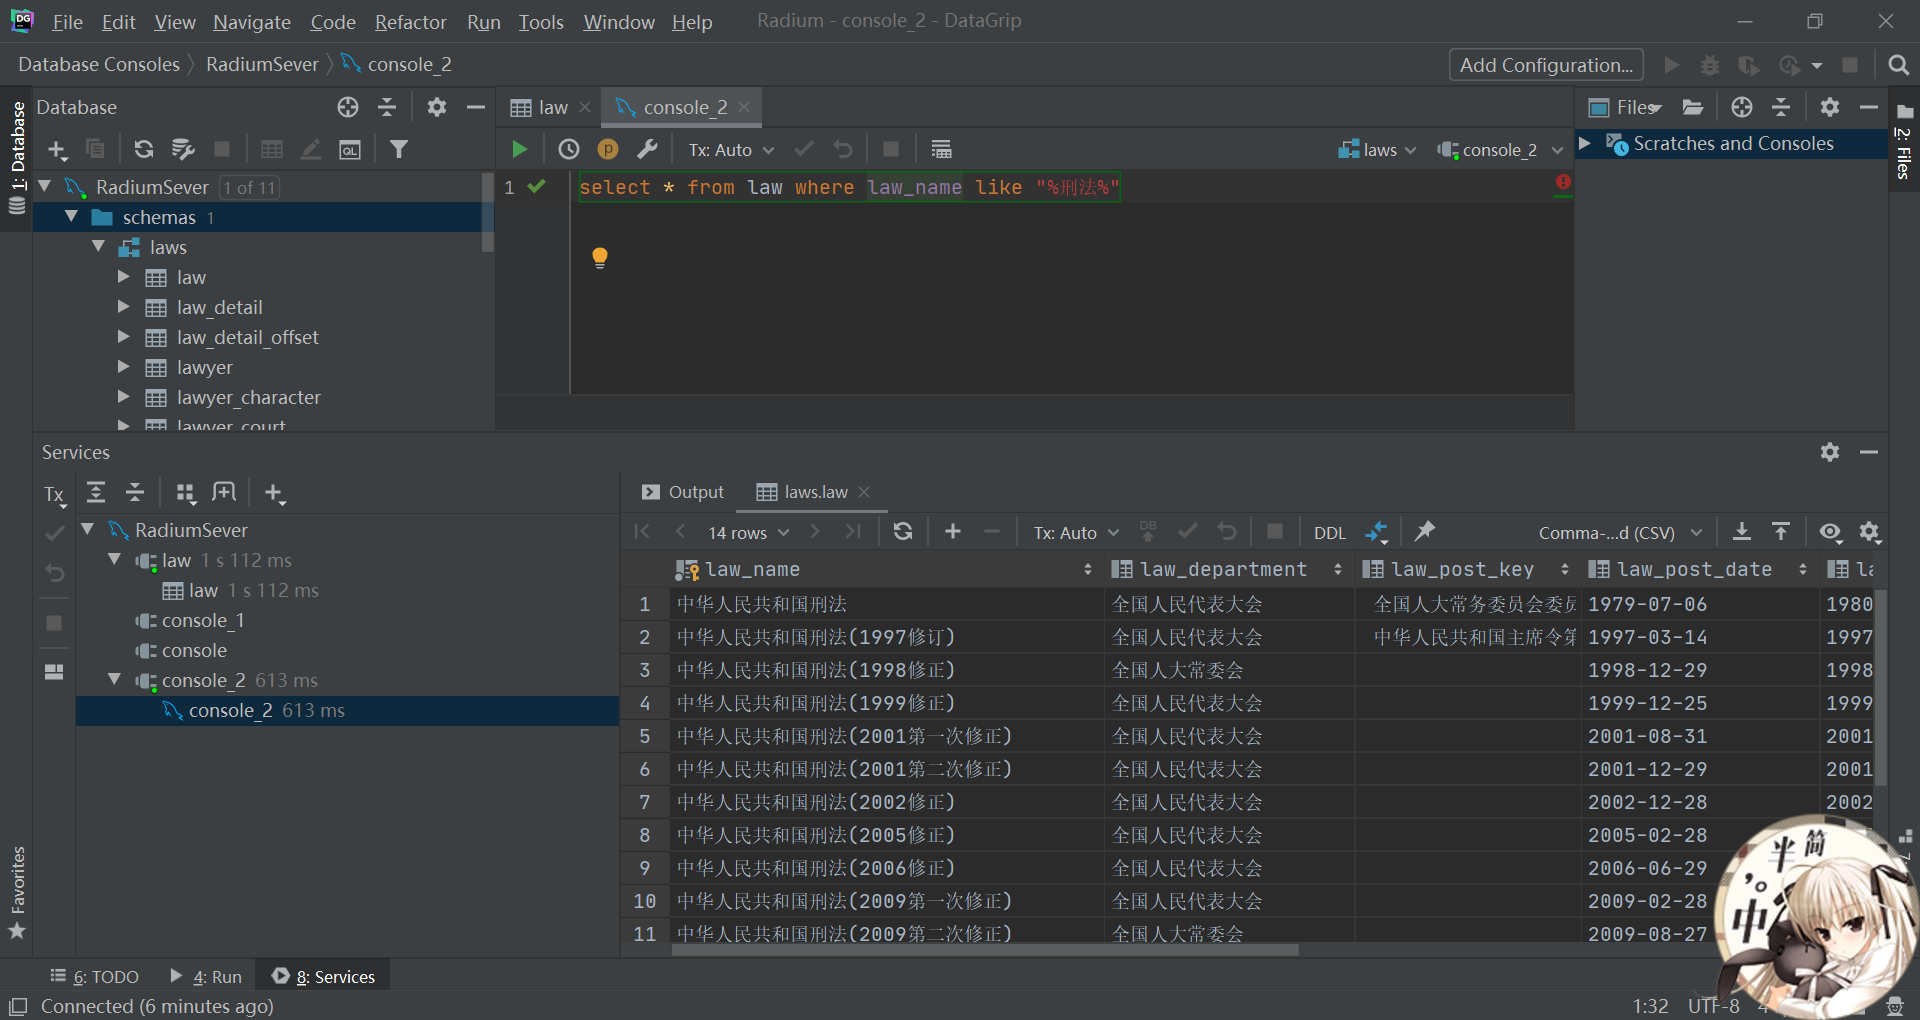Expand the lawyer table node
The width and height of the screenshot is (1920, 1020).
click(123, 366)
